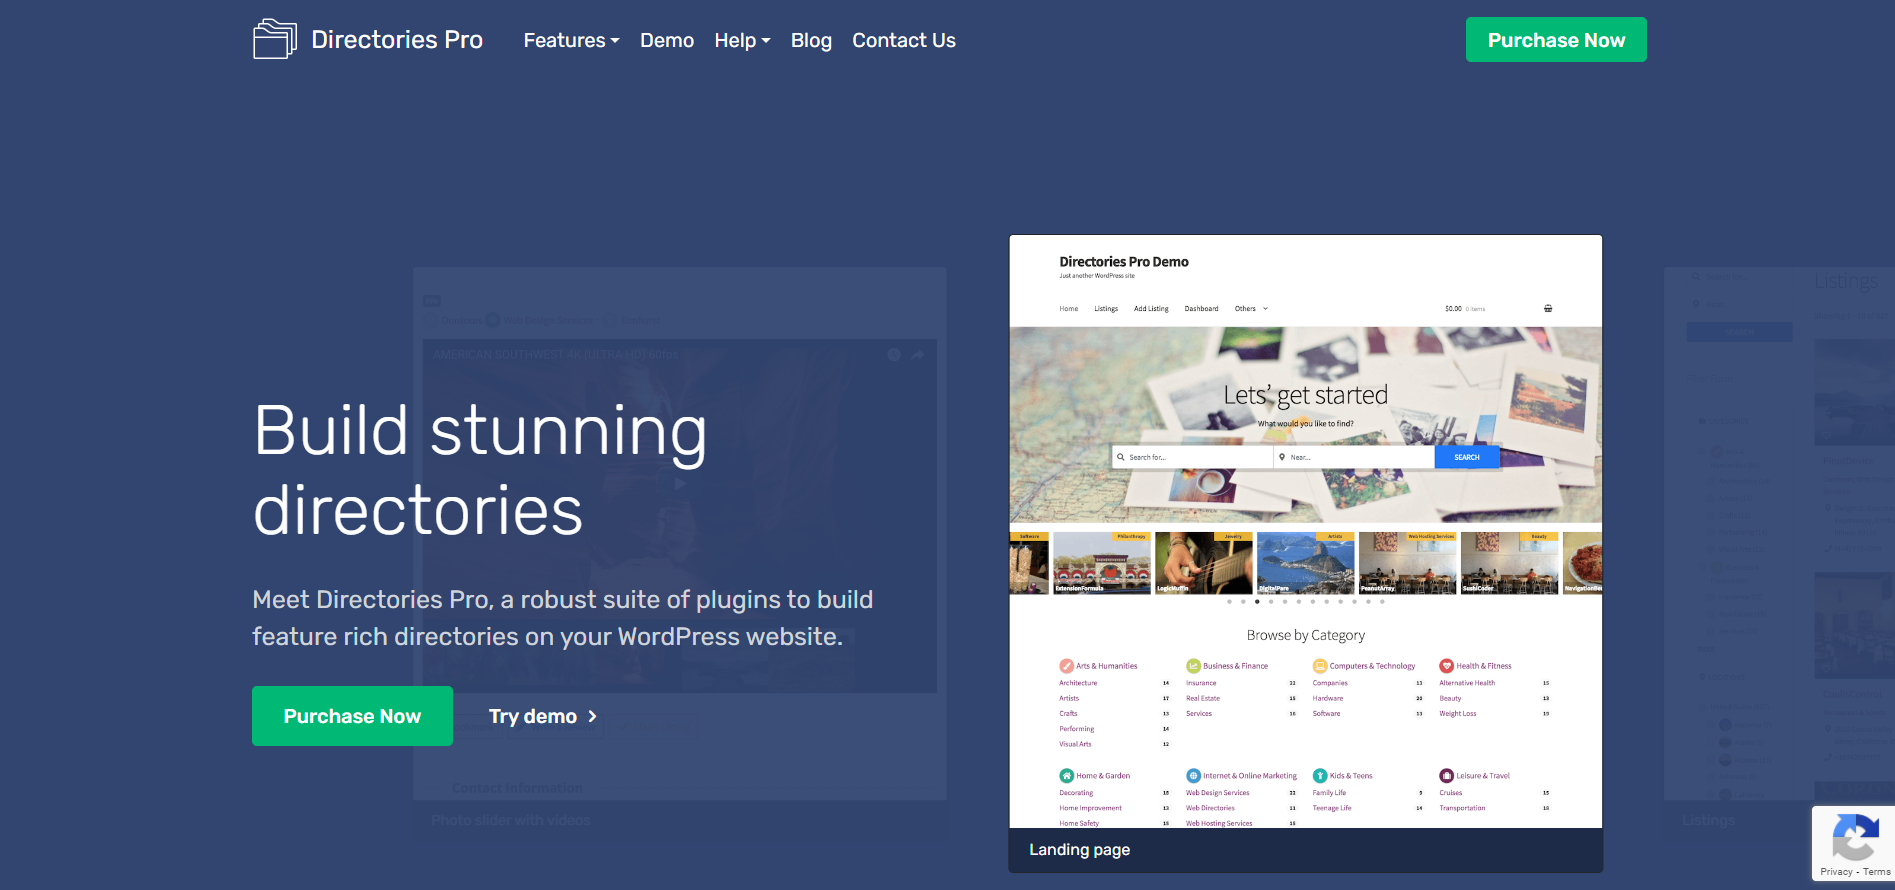1895x890 pixels.
Task: Click the Browse by Category heading
Action: [1306, 635]
